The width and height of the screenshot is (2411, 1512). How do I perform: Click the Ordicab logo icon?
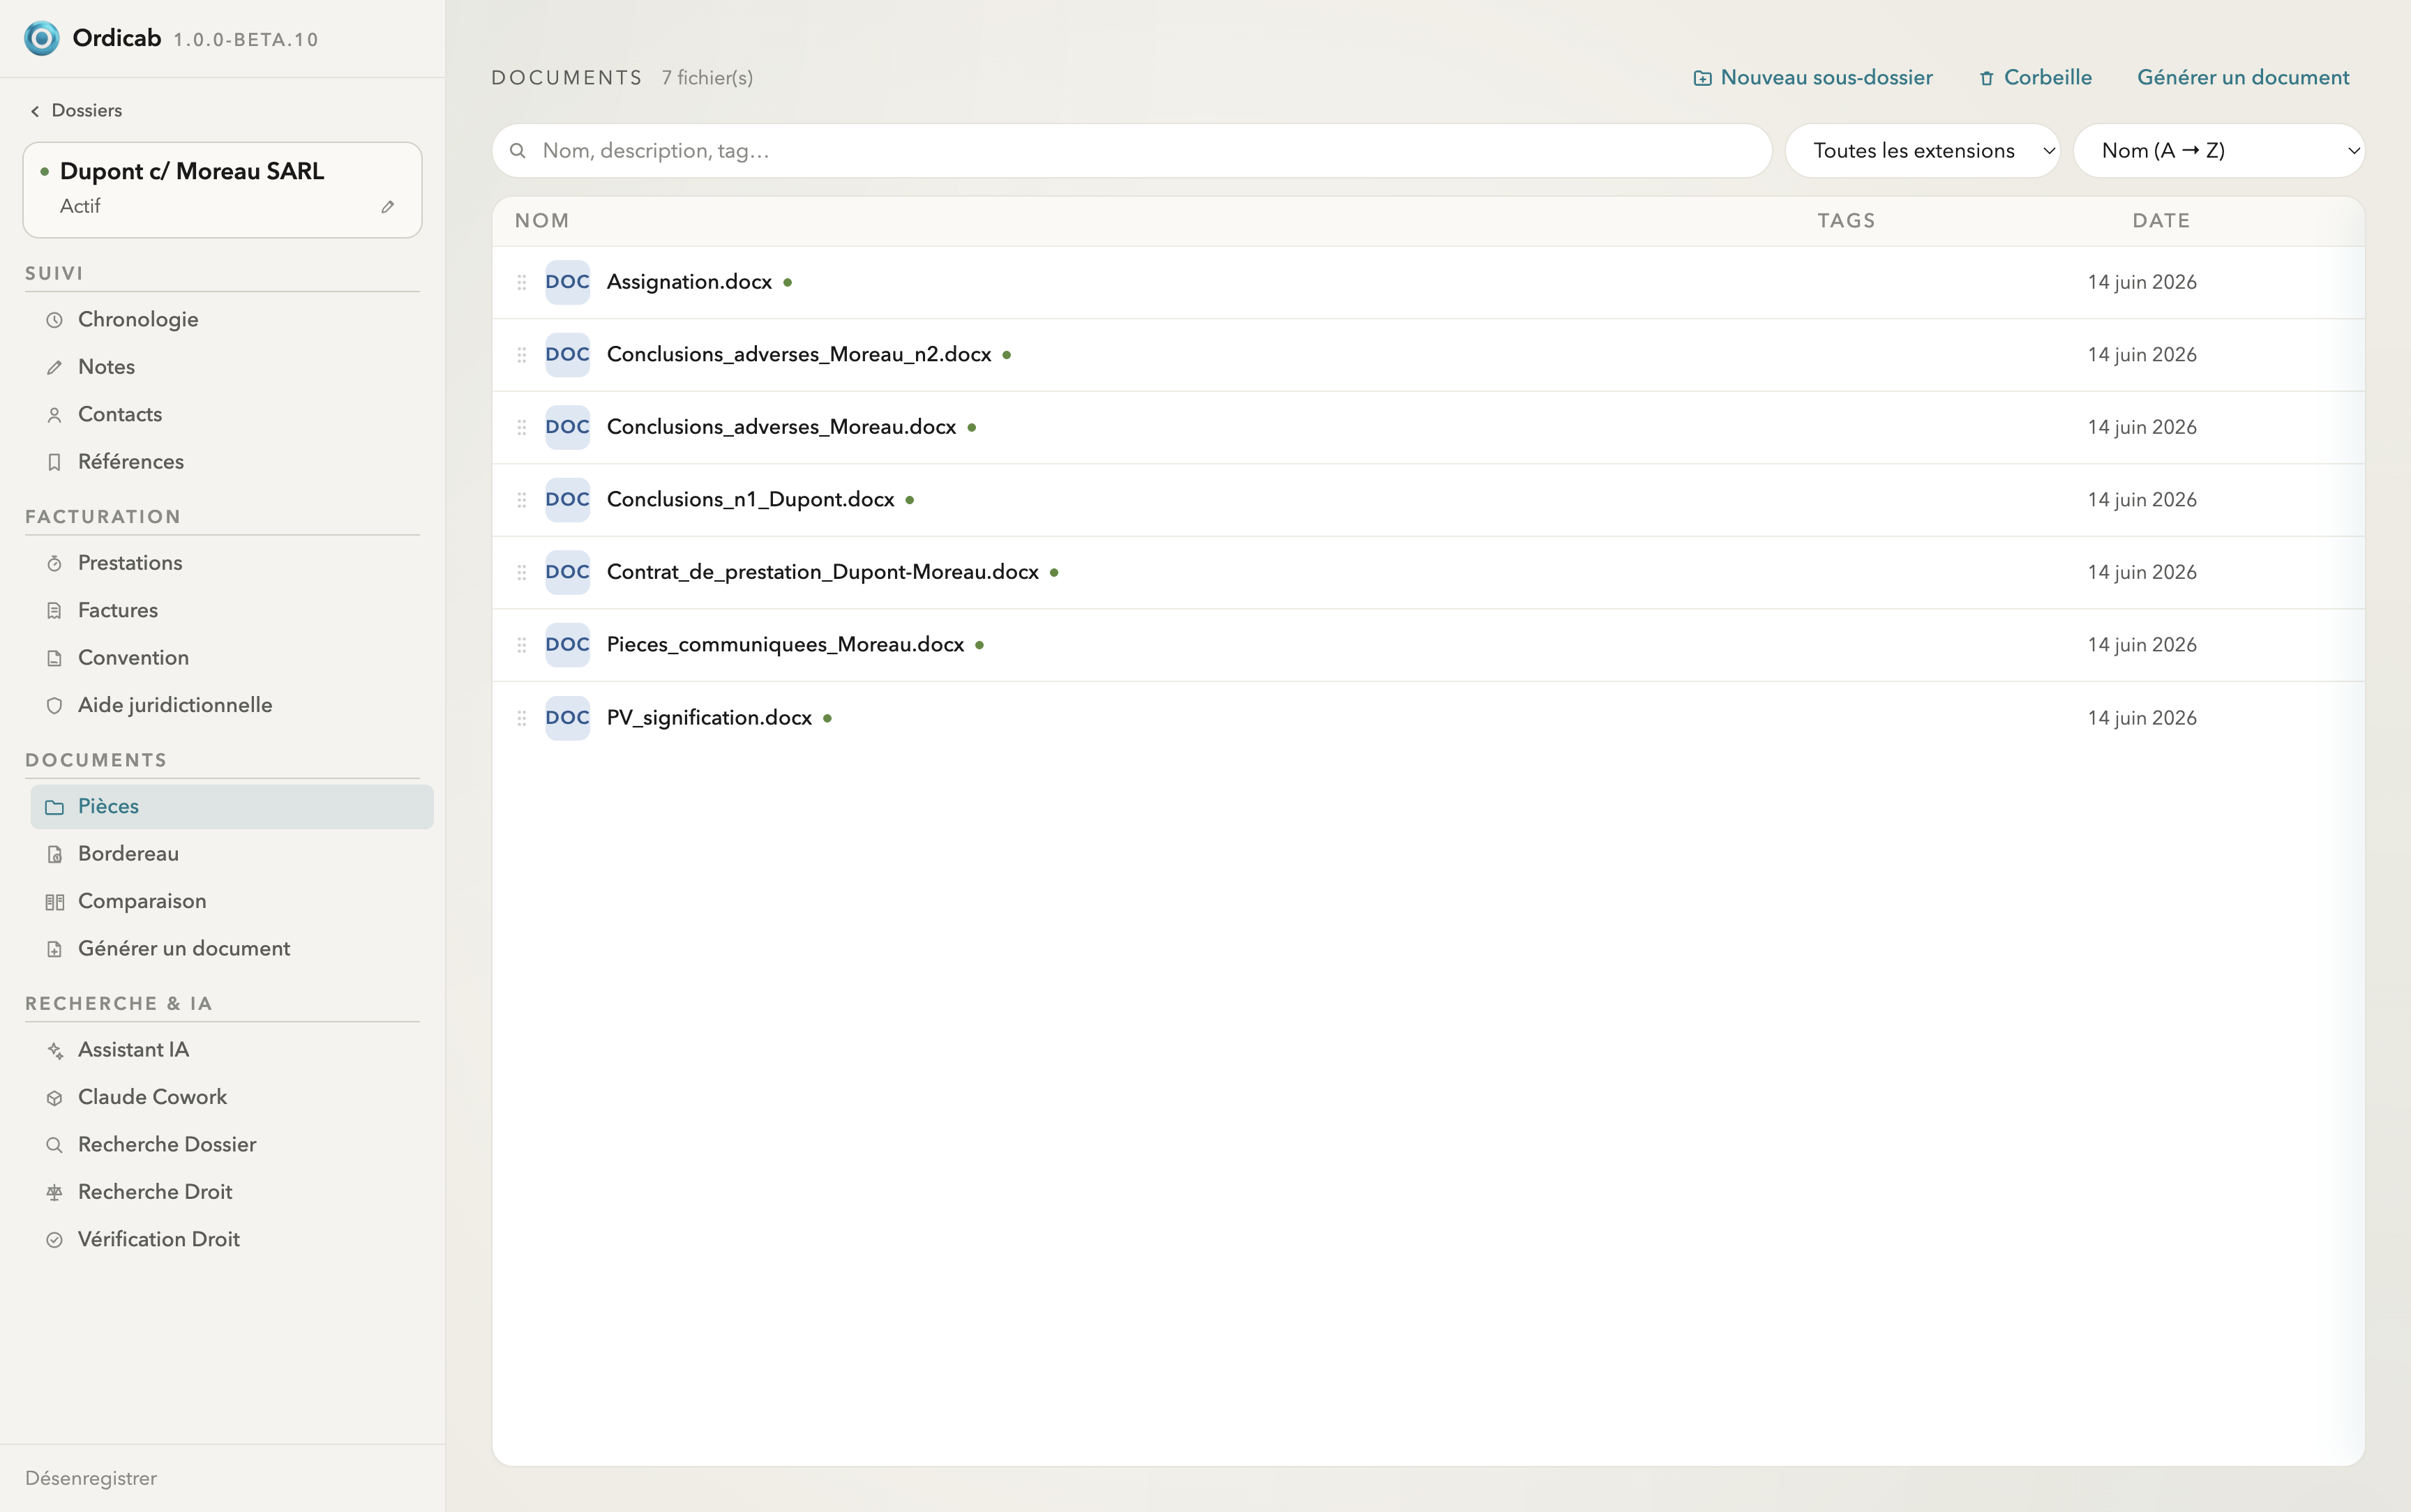[x=41, y=38]
